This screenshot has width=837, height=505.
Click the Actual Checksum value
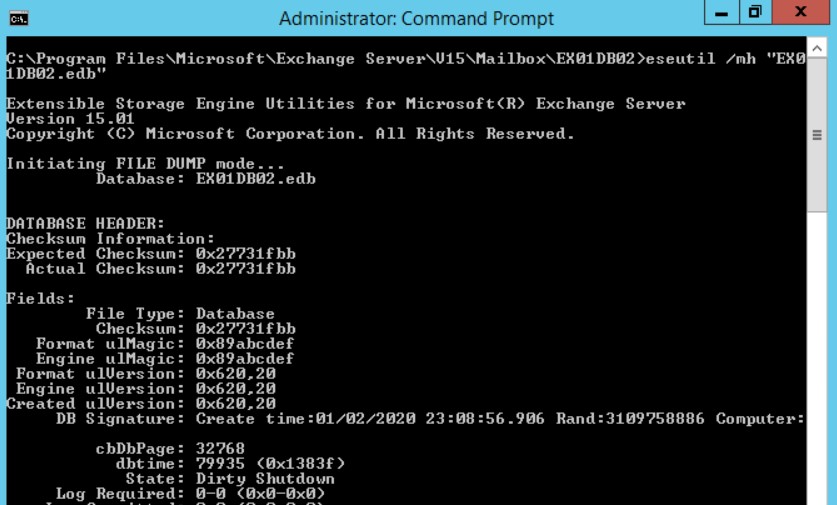pyautogui.click(x=245, y=269)
